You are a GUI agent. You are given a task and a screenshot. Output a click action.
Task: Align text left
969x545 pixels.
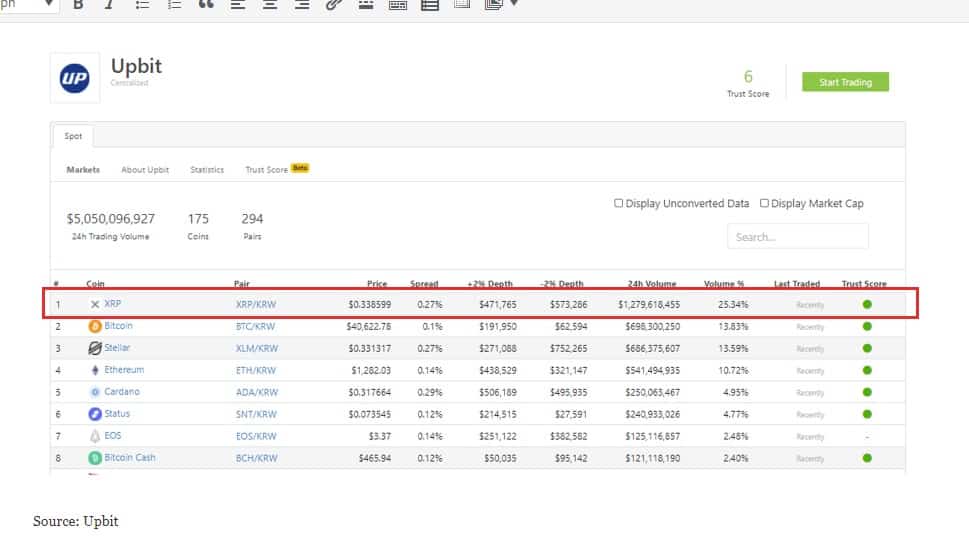238,5
